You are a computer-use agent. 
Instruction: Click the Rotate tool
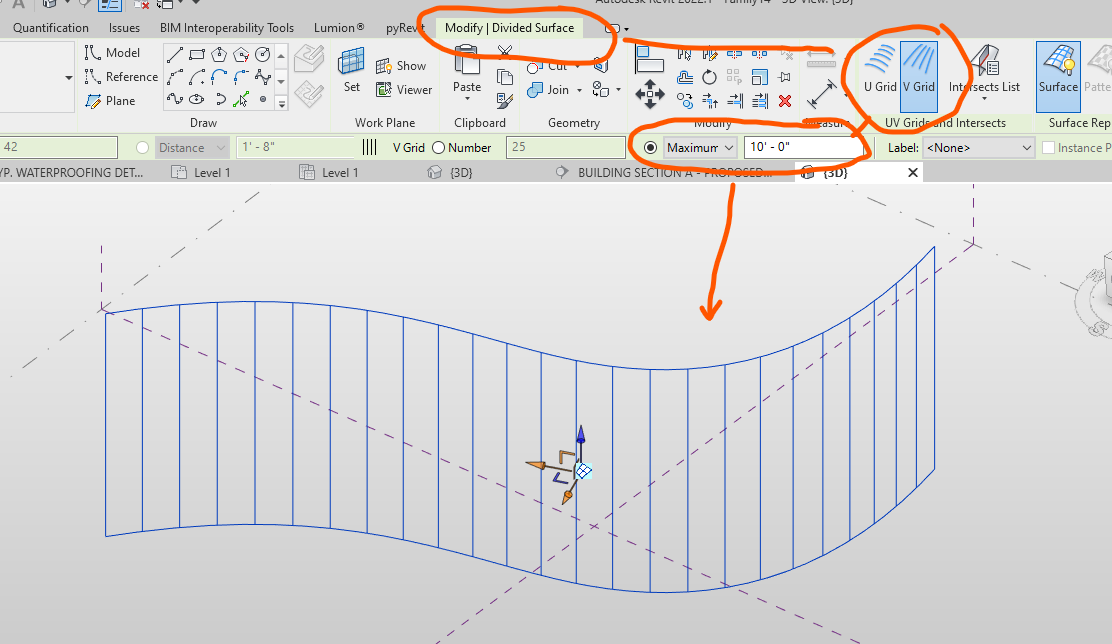pos(709,77)
